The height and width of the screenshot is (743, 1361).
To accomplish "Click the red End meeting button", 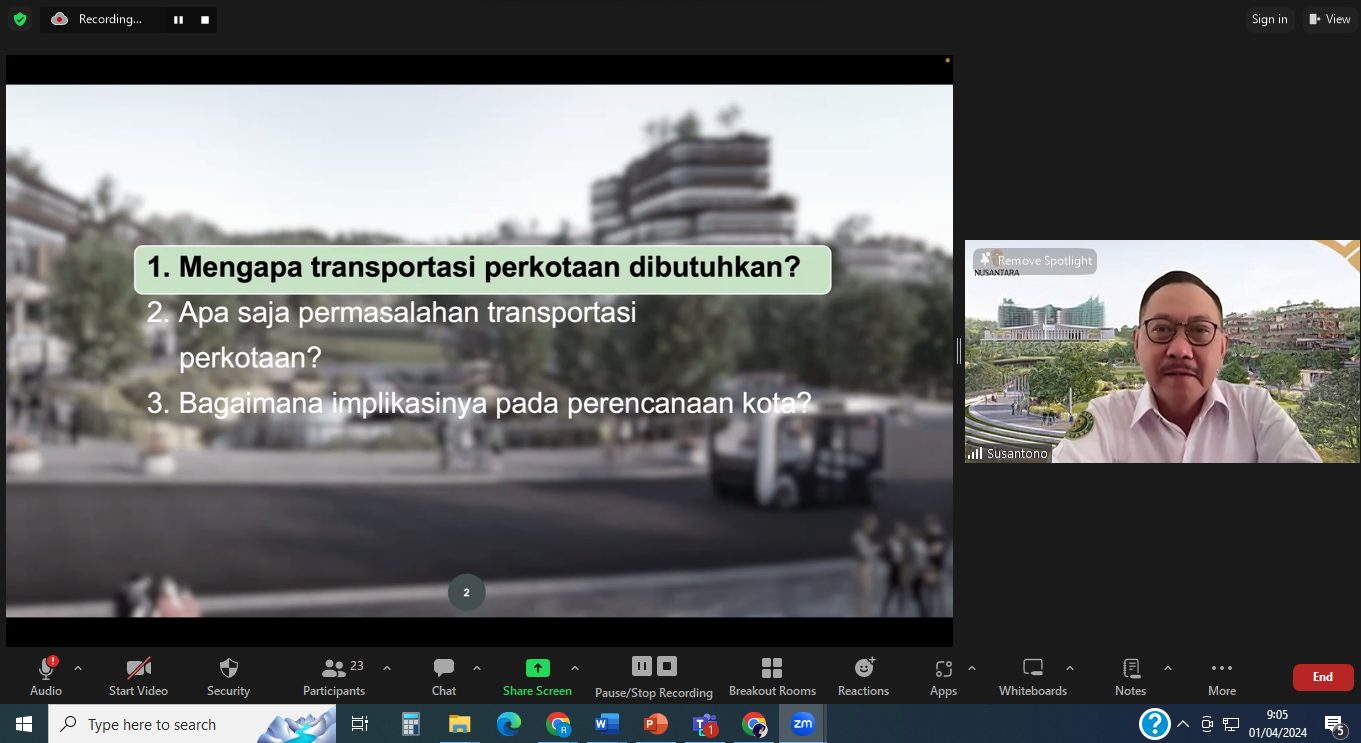I will click(x=1323, y=677).
